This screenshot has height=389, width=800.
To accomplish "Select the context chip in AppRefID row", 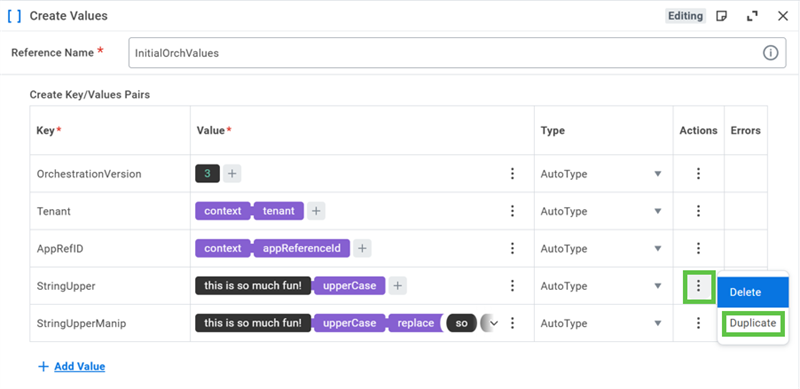I will tap(223, 249).
